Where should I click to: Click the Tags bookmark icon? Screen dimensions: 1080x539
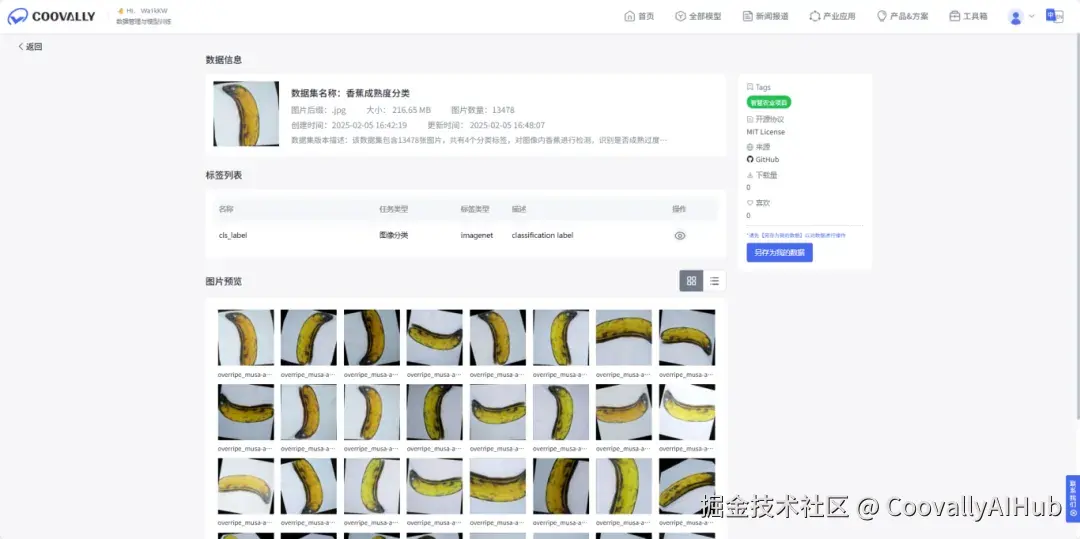[x=750, y=87]
